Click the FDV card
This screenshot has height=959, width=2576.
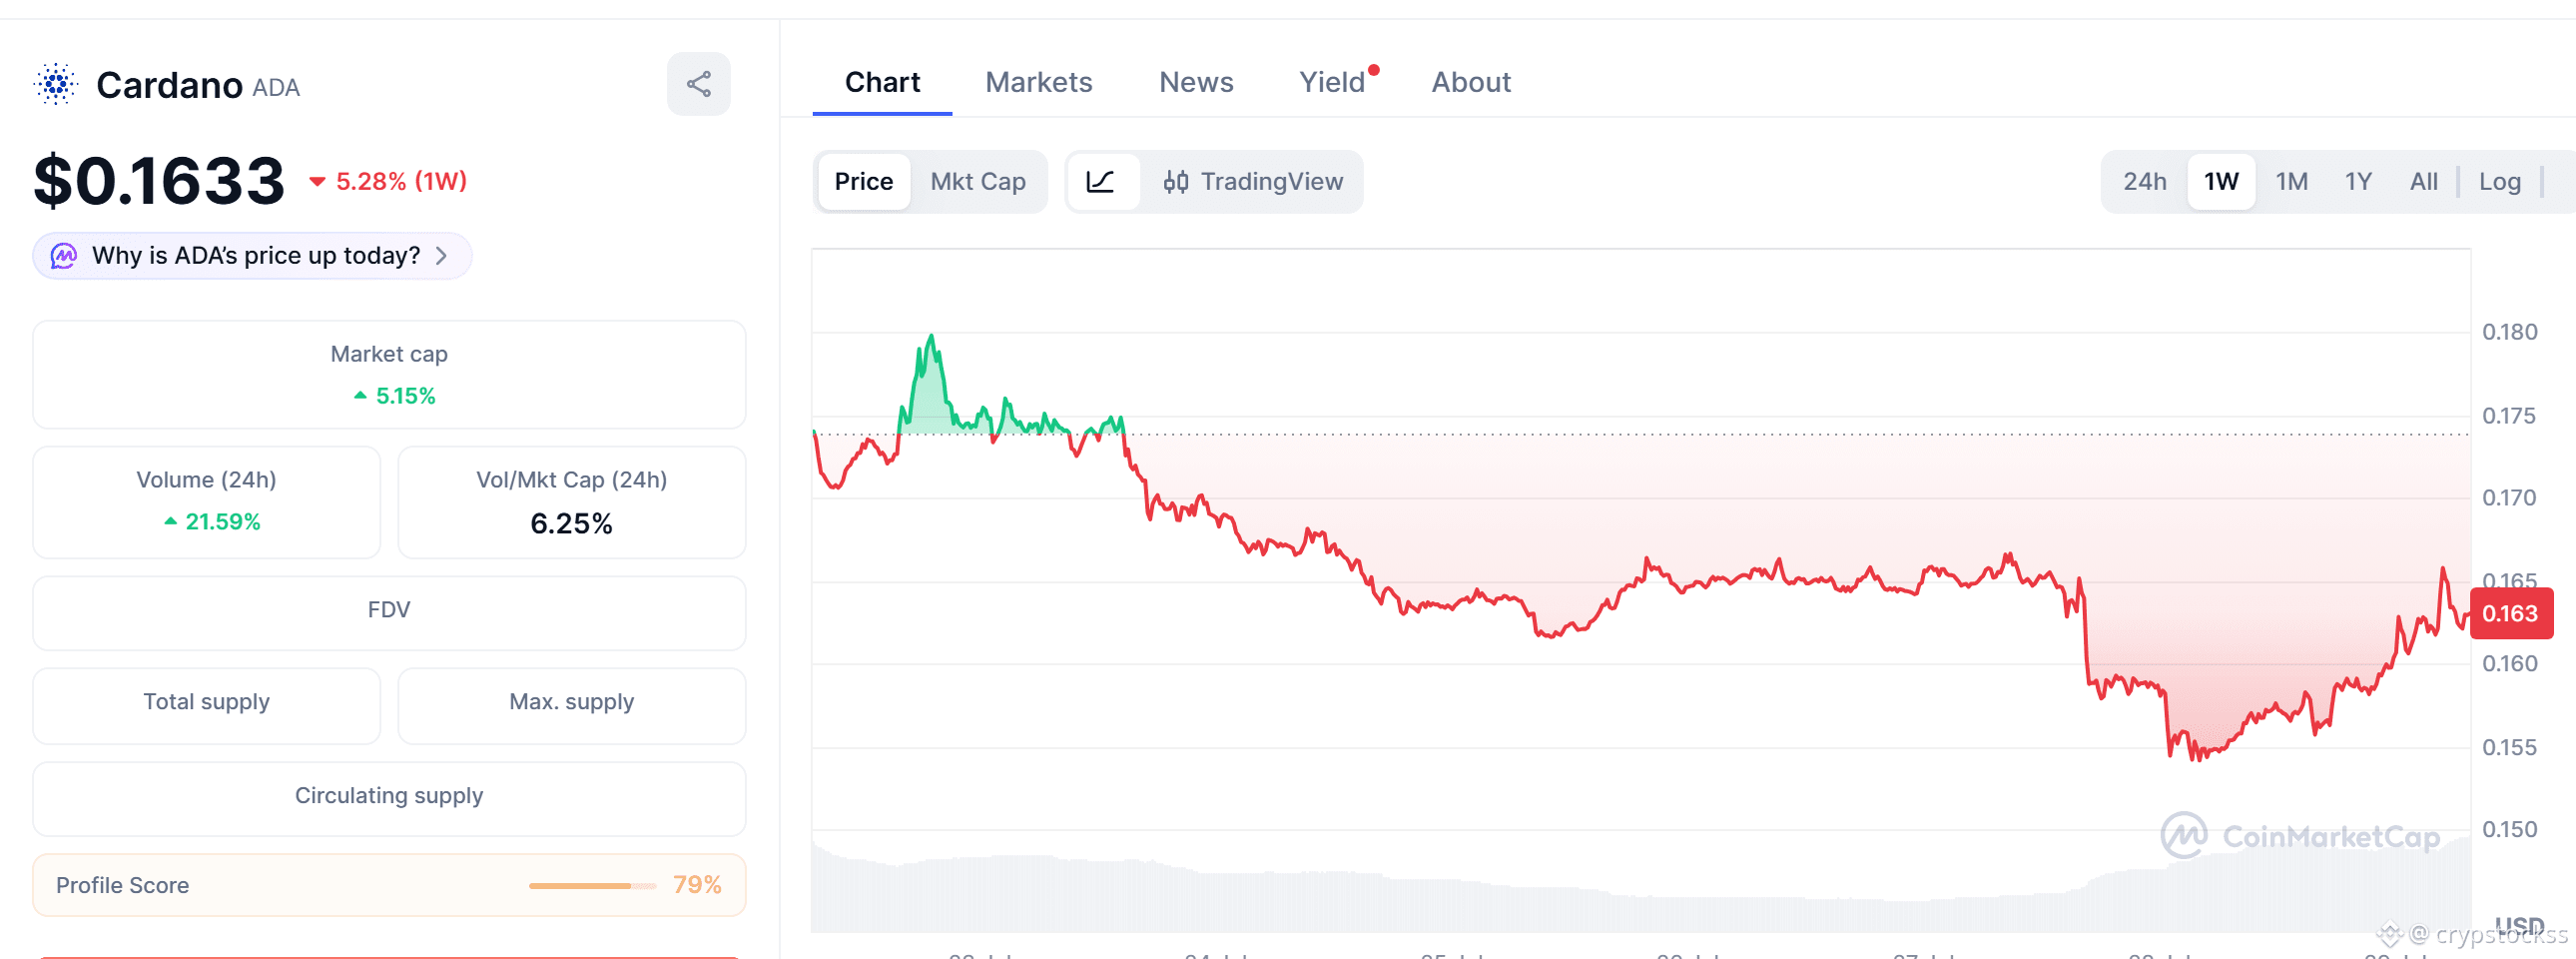pyautogui.click(x=389, y=612)
